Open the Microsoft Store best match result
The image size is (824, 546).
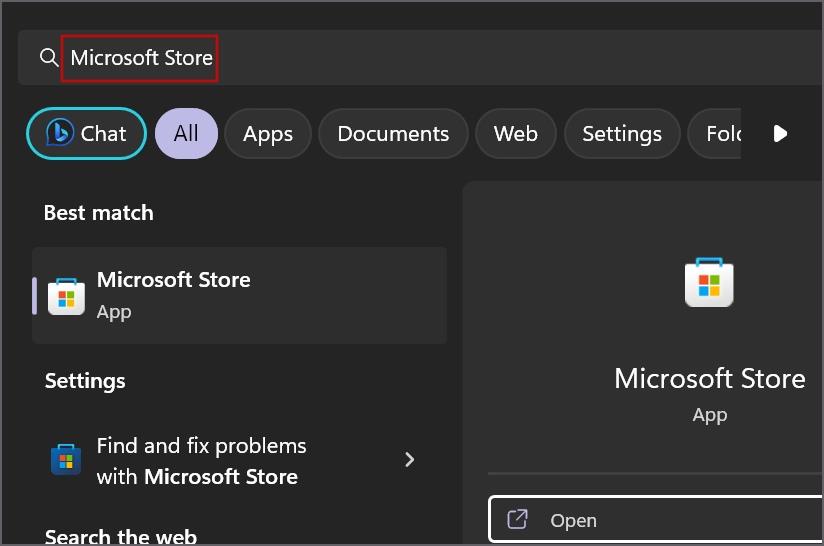[240, 295]
